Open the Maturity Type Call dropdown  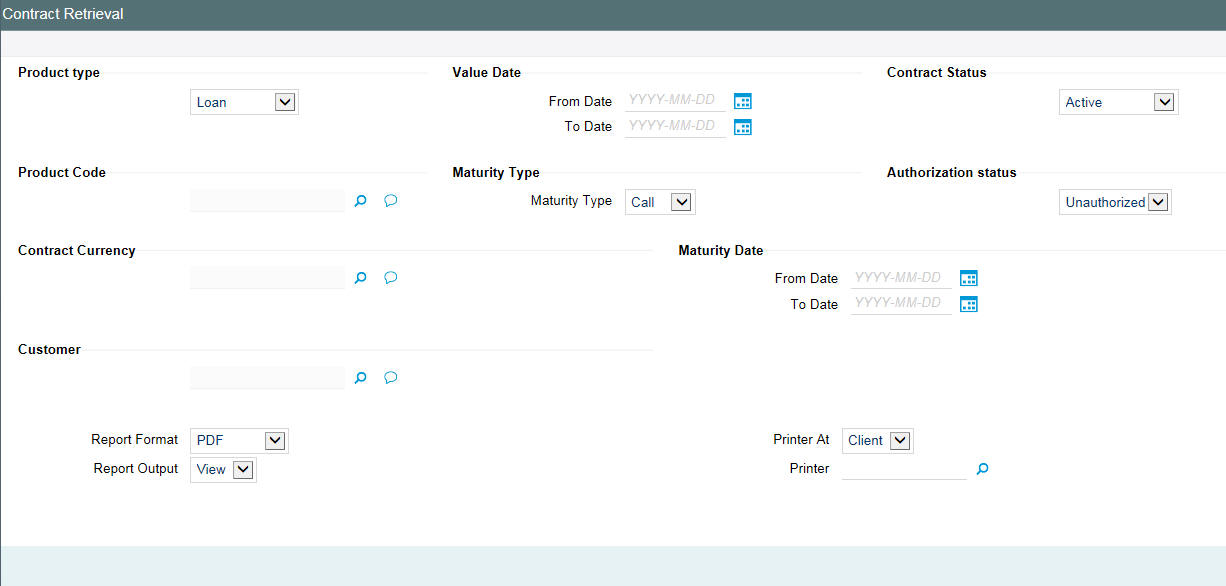(660, 202)
